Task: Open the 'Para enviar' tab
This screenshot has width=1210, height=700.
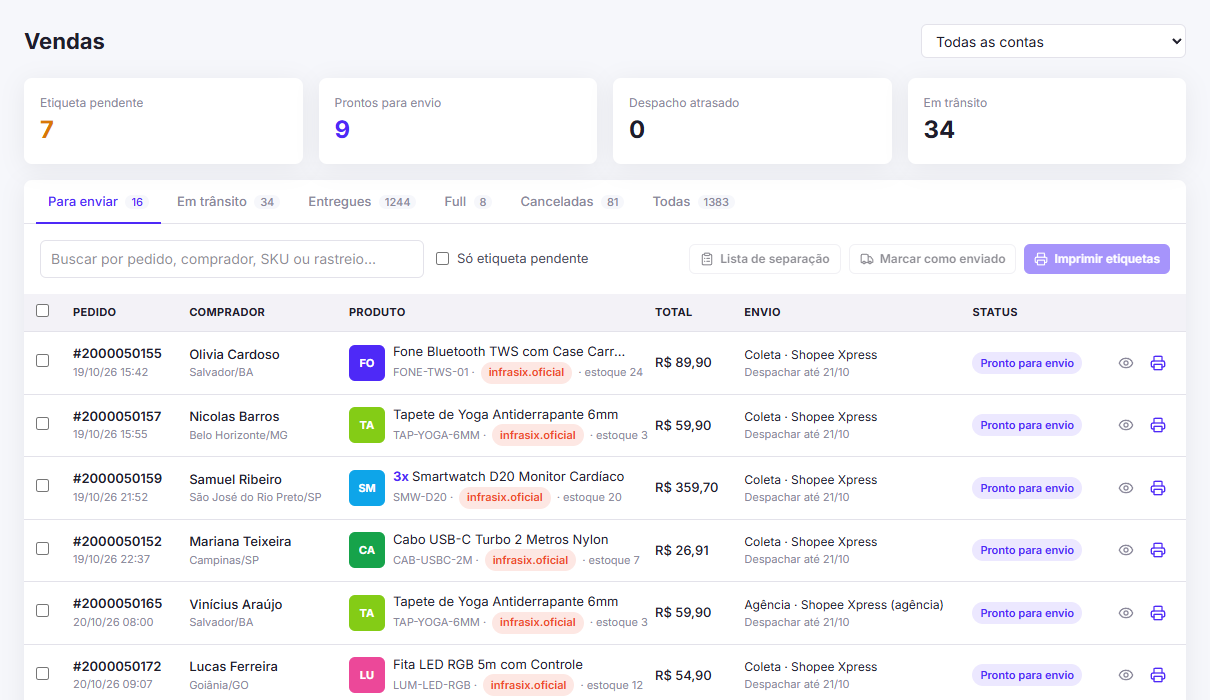Action: [x=98, y=202]
